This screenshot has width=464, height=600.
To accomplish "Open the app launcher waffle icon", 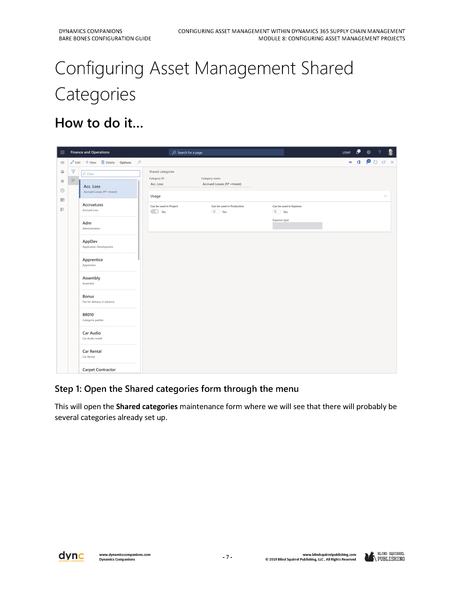I will tap(62, 152).
